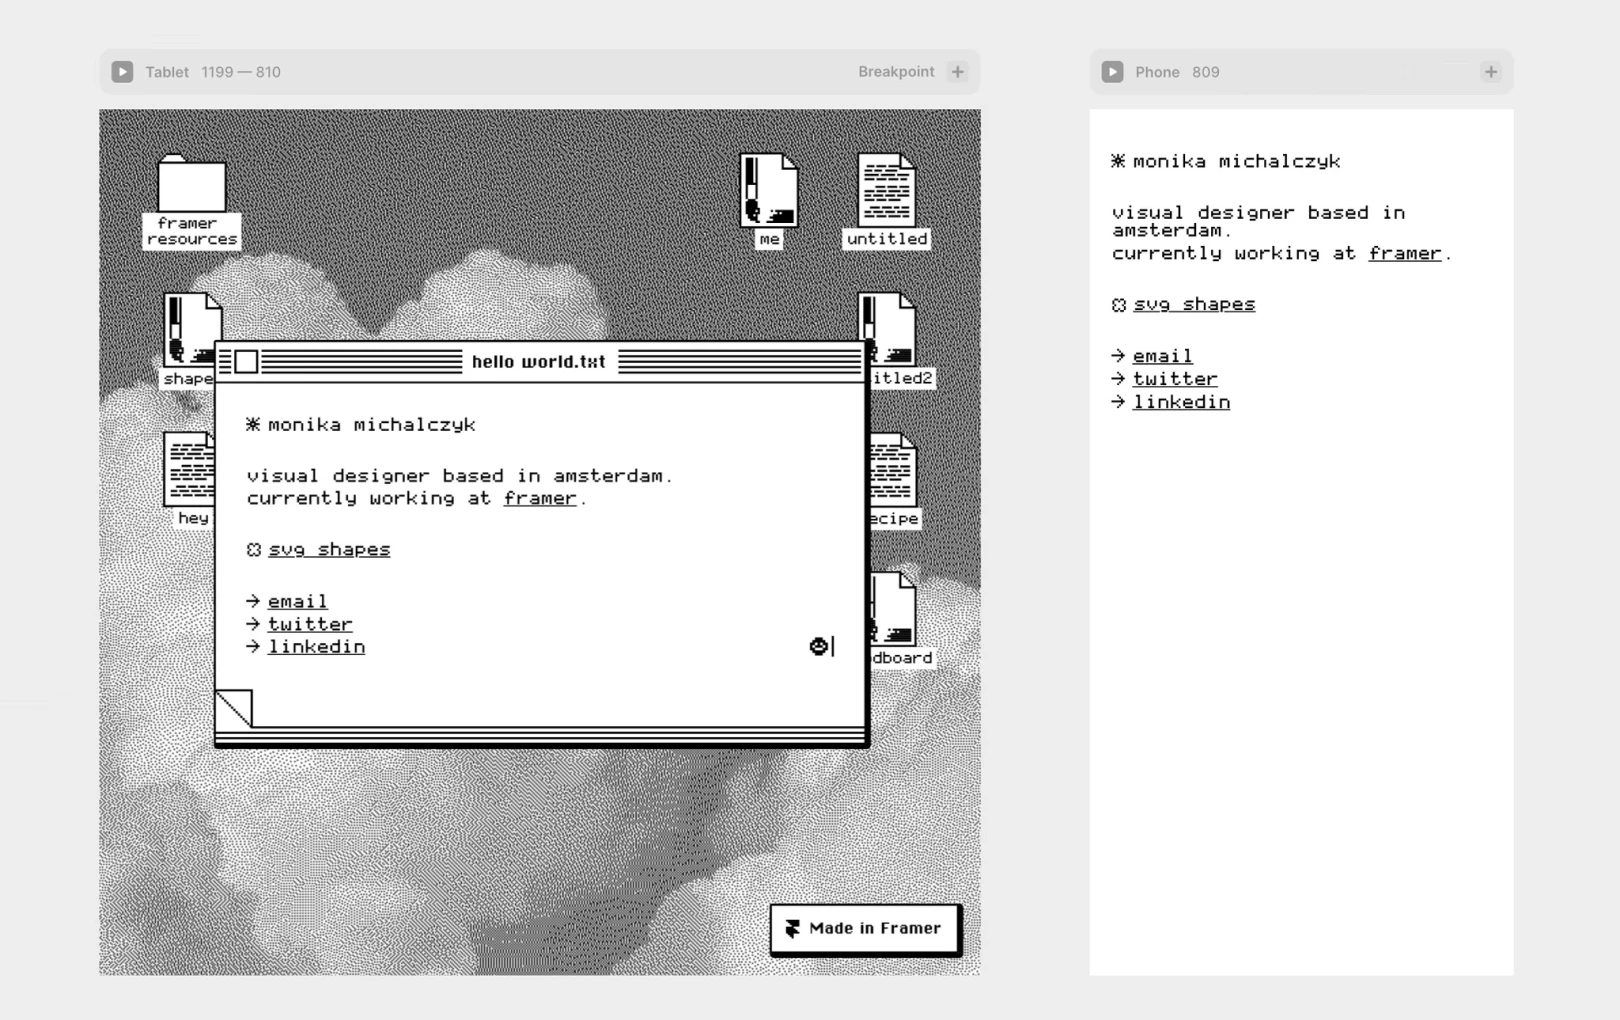This screenshot has width=1620, height=1020.
Task: Click the Tablet width range 1199 — 810
Action: (241, 72)
